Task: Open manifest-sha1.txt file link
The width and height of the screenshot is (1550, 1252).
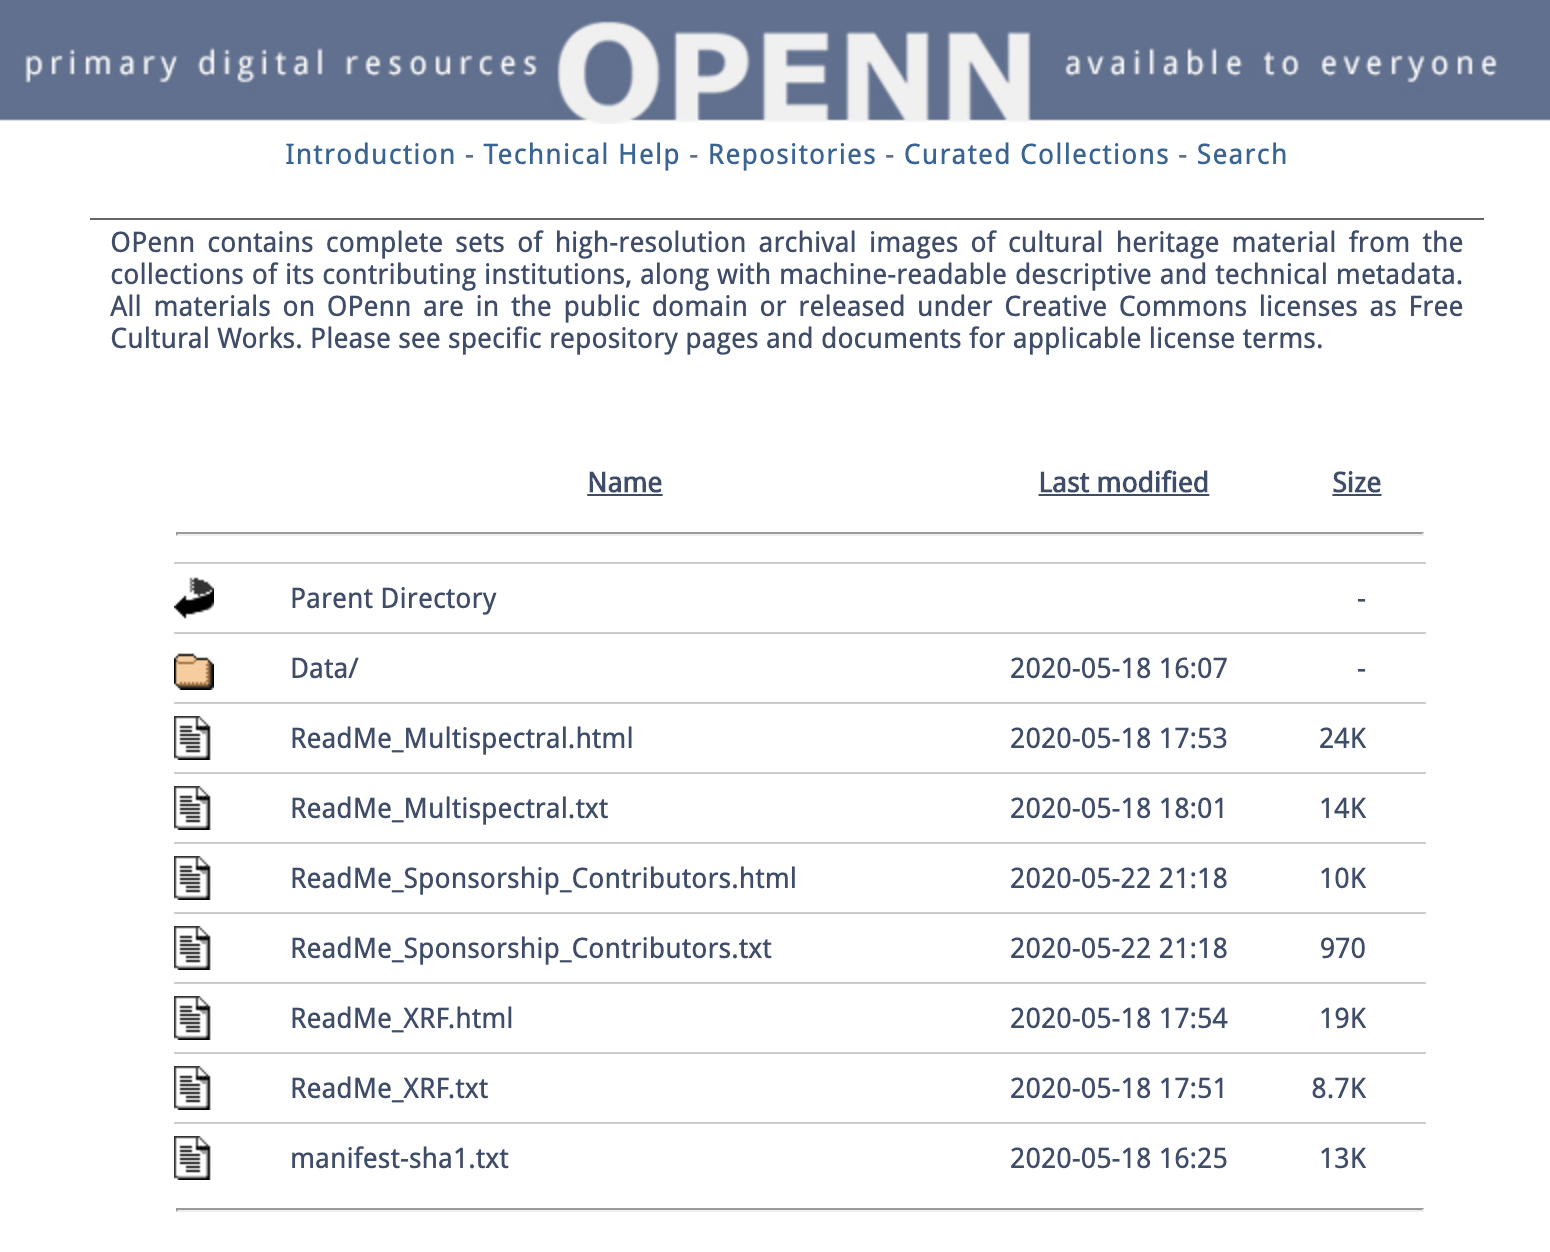Action: 399,1159
